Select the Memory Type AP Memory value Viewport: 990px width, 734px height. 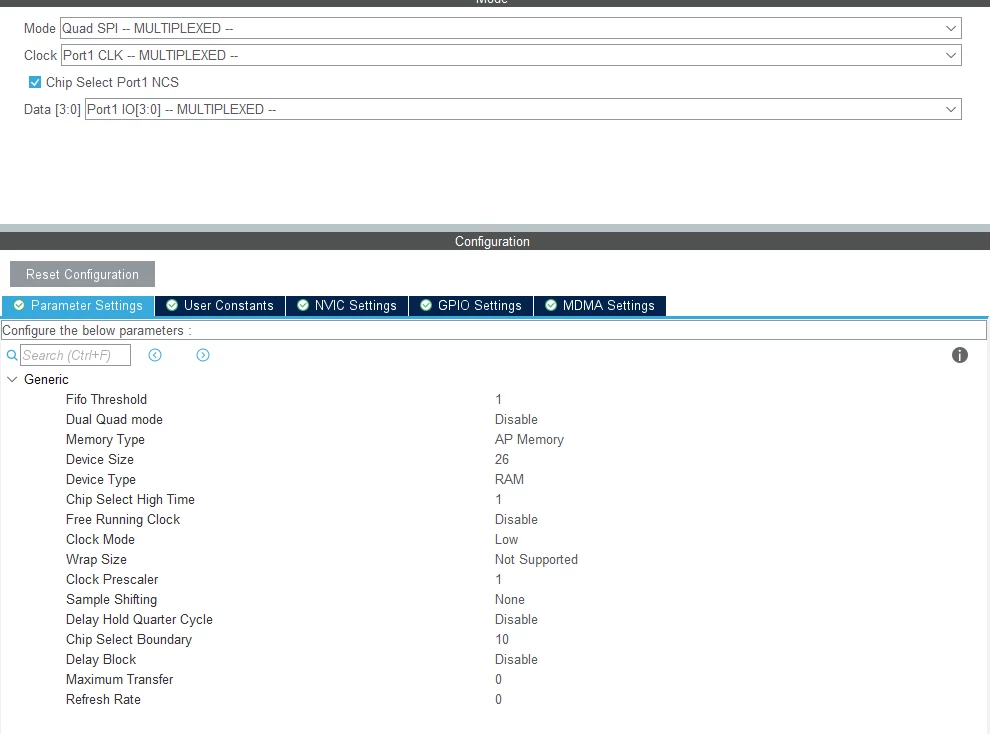click(529, 439)
